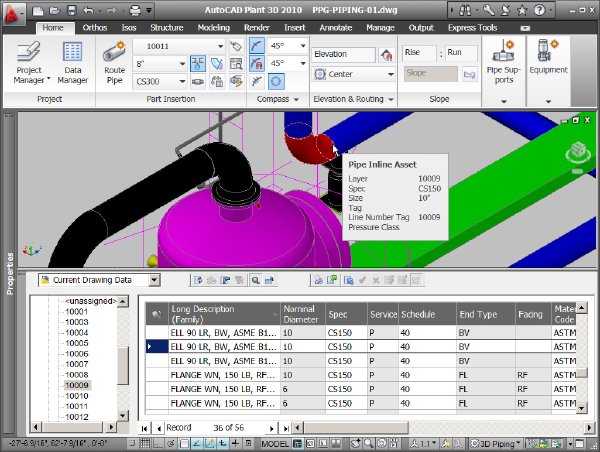Go to next record arrow

click(271, 428)
